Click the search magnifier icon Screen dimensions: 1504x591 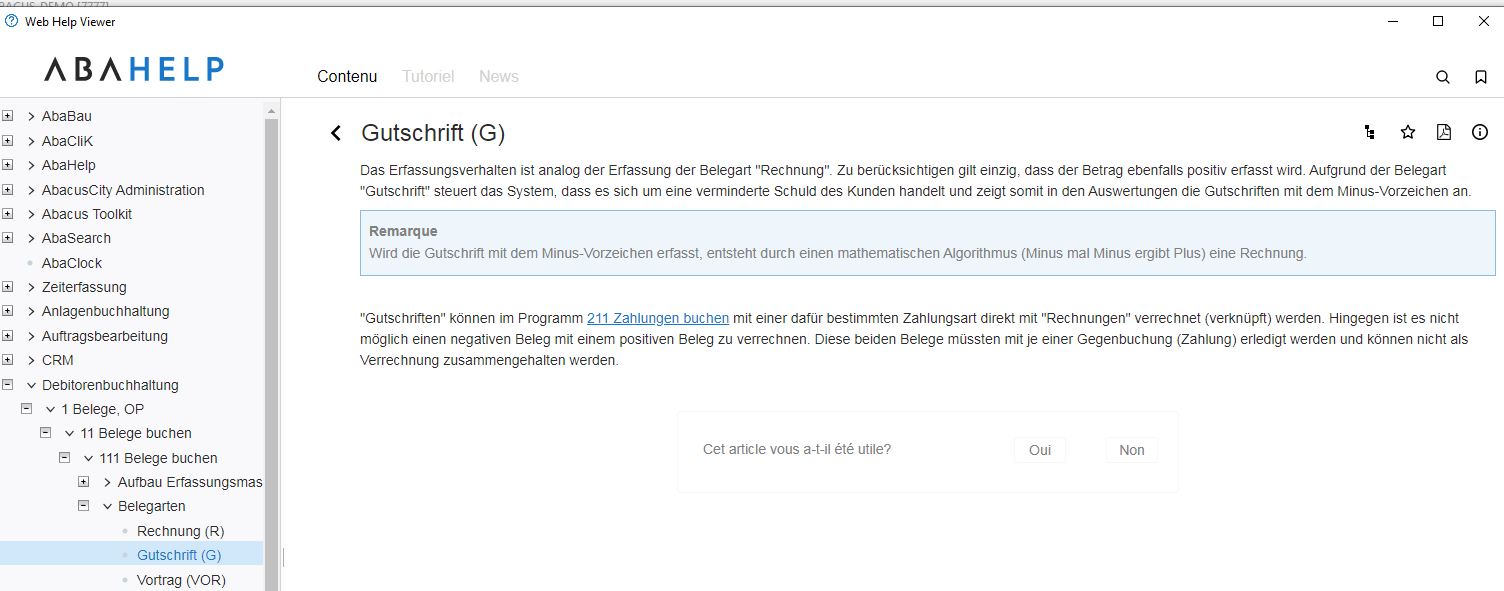1443,77
